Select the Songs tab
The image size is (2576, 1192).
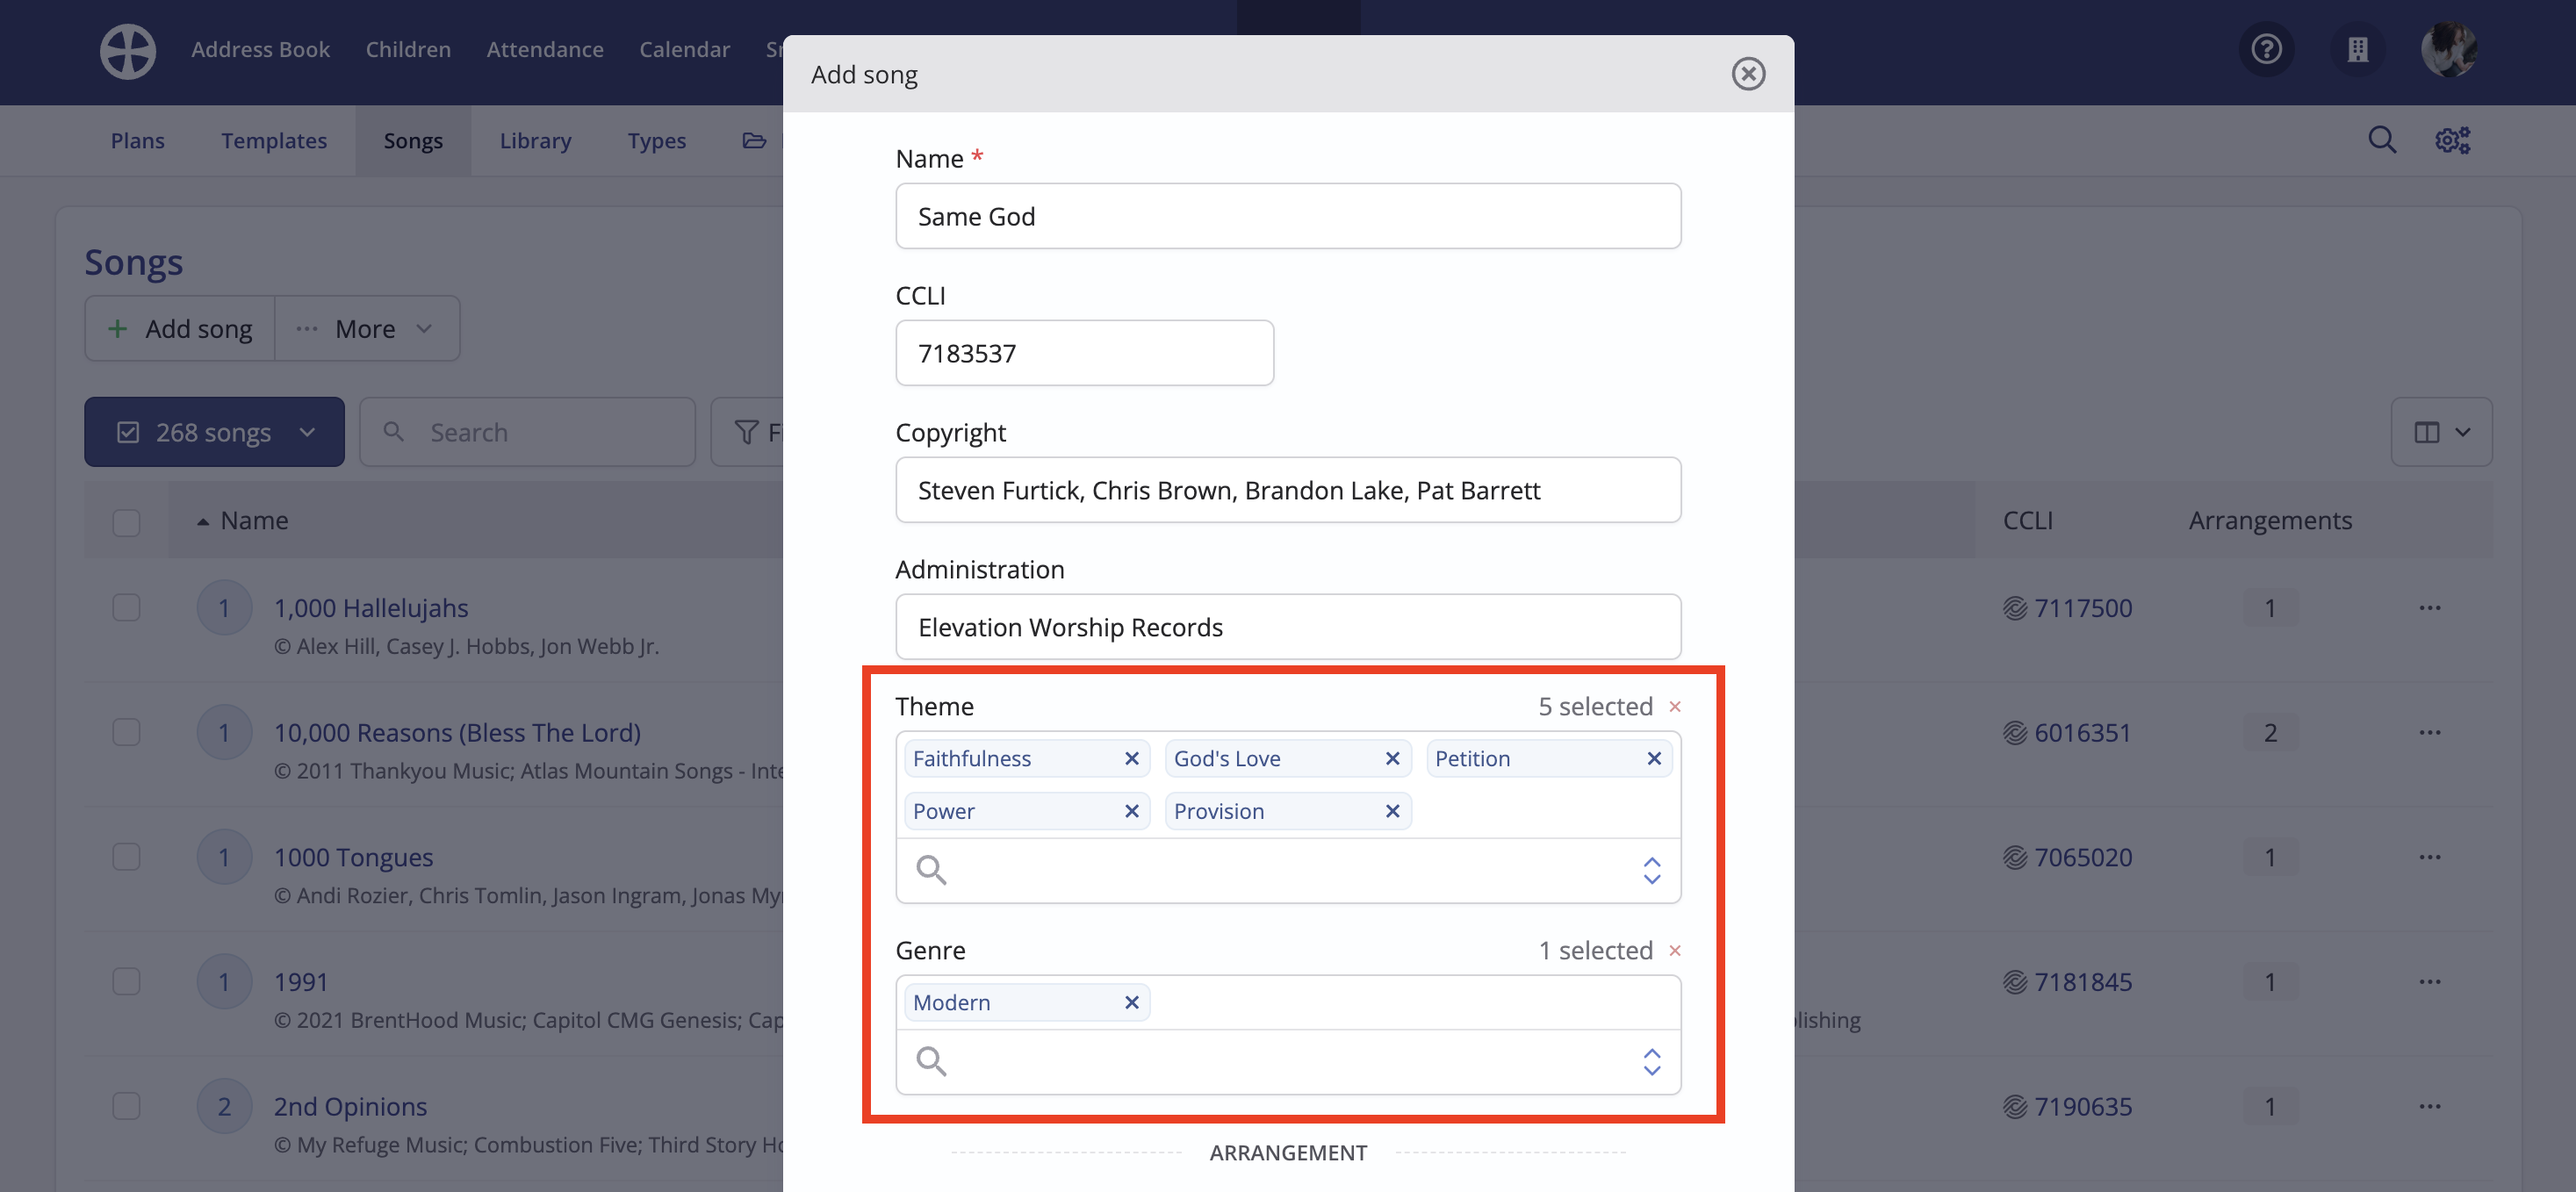(x=413, y=141)
